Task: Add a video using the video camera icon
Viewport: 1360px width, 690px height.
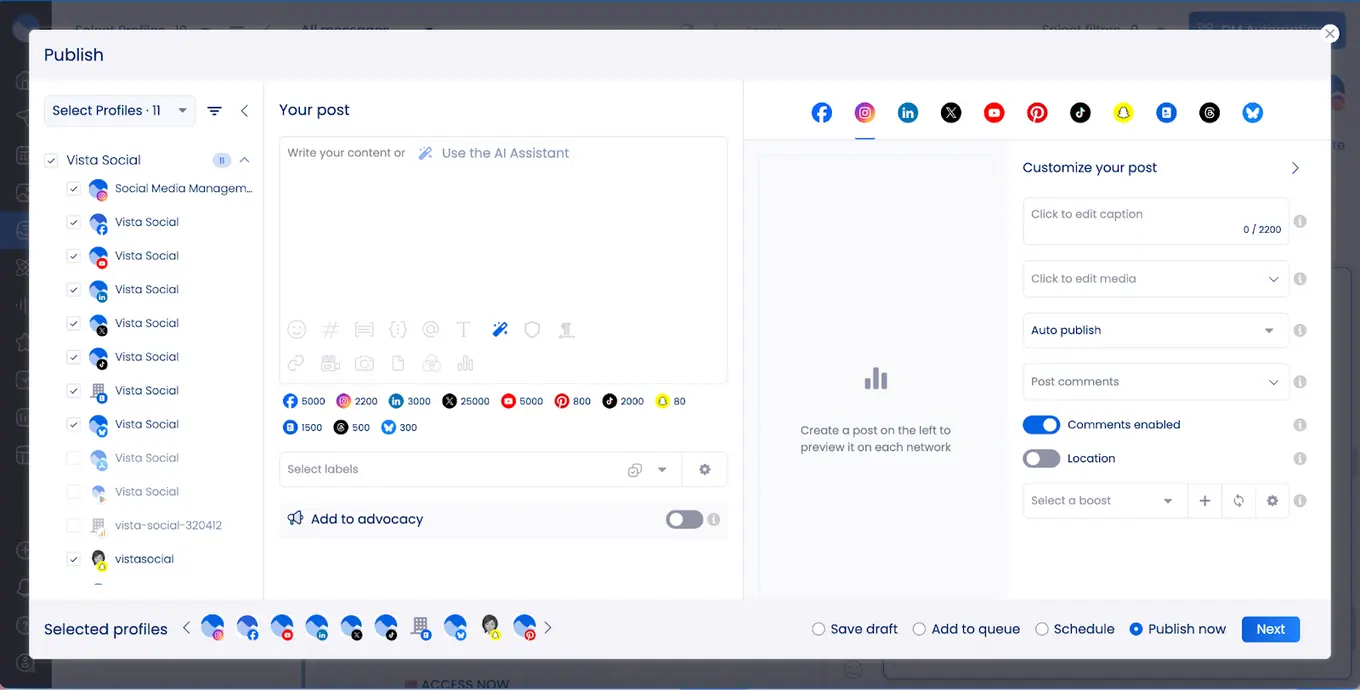Action: pos(330,363)
